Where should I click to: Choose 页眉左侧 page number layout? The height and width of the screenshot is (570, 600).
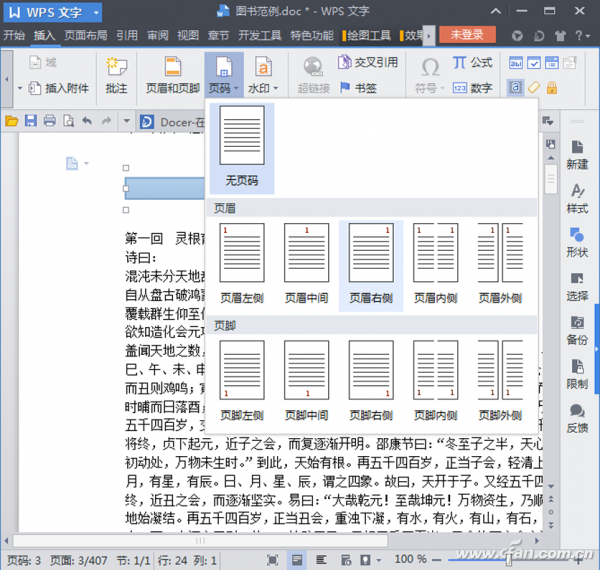click(x=242, y=264)
